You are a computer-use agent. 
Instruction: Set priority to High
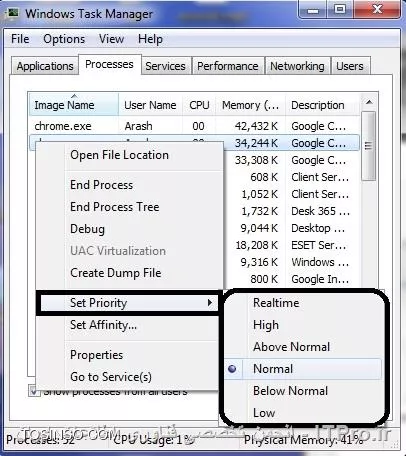click(304, 325)
